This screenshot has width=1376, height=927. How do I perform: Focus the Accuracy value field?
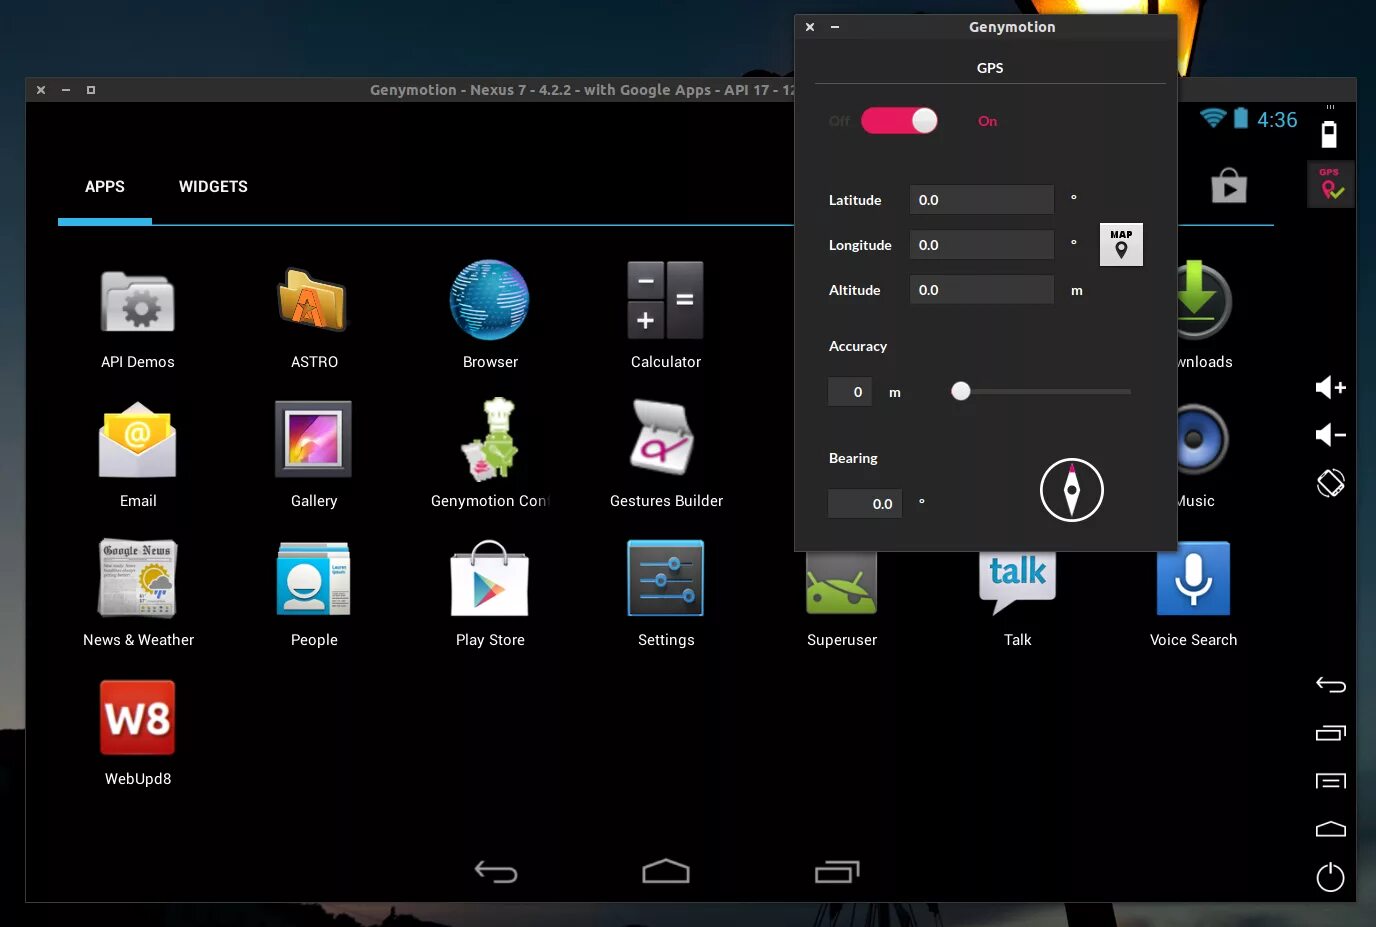850,392
